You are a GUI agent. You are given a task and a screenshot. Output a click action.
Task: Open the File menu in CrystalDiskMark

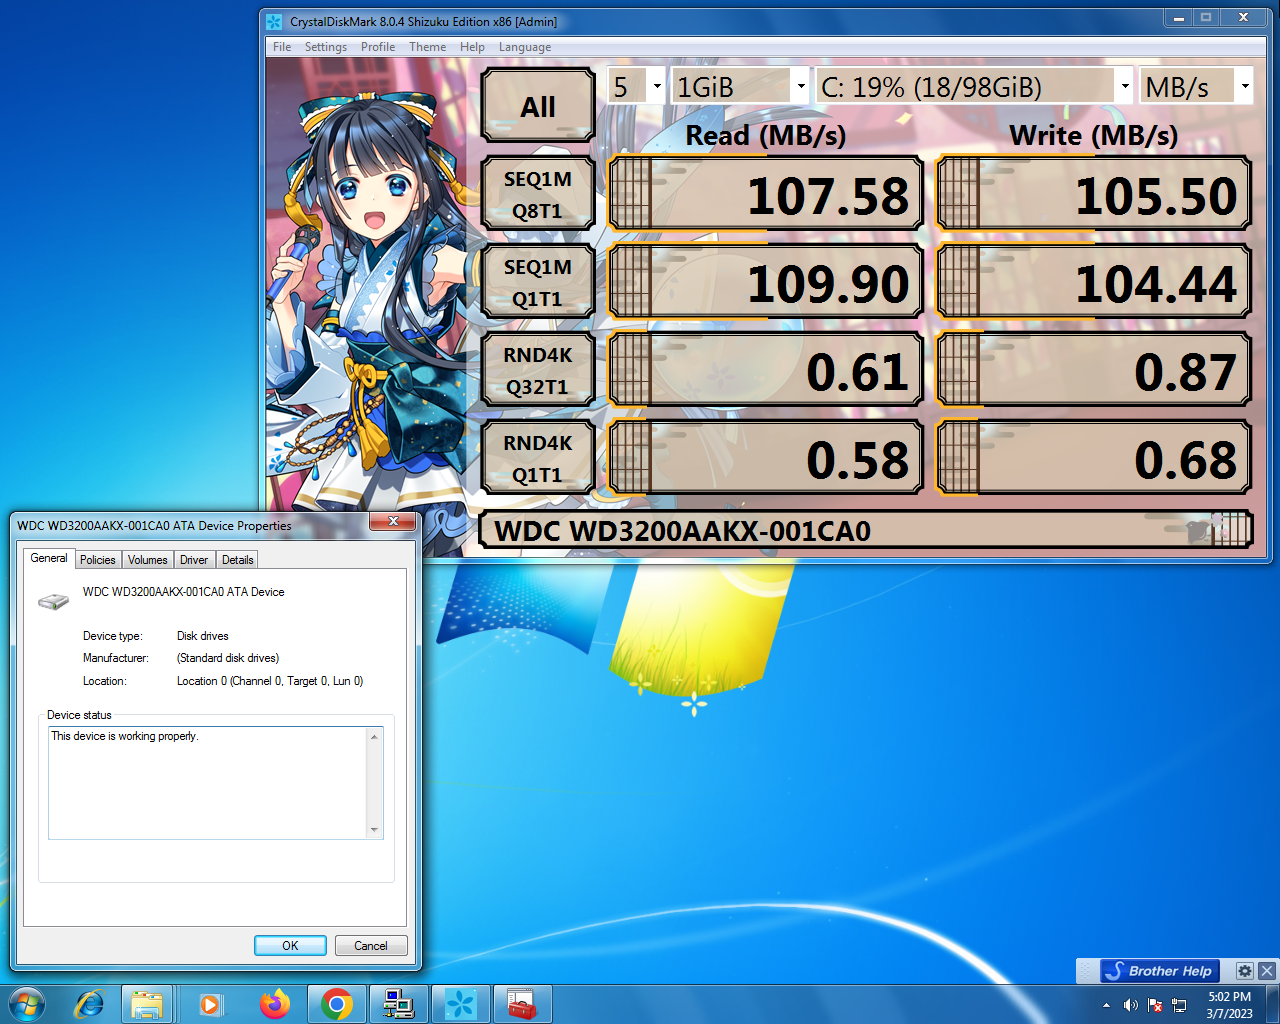[282, 47]
